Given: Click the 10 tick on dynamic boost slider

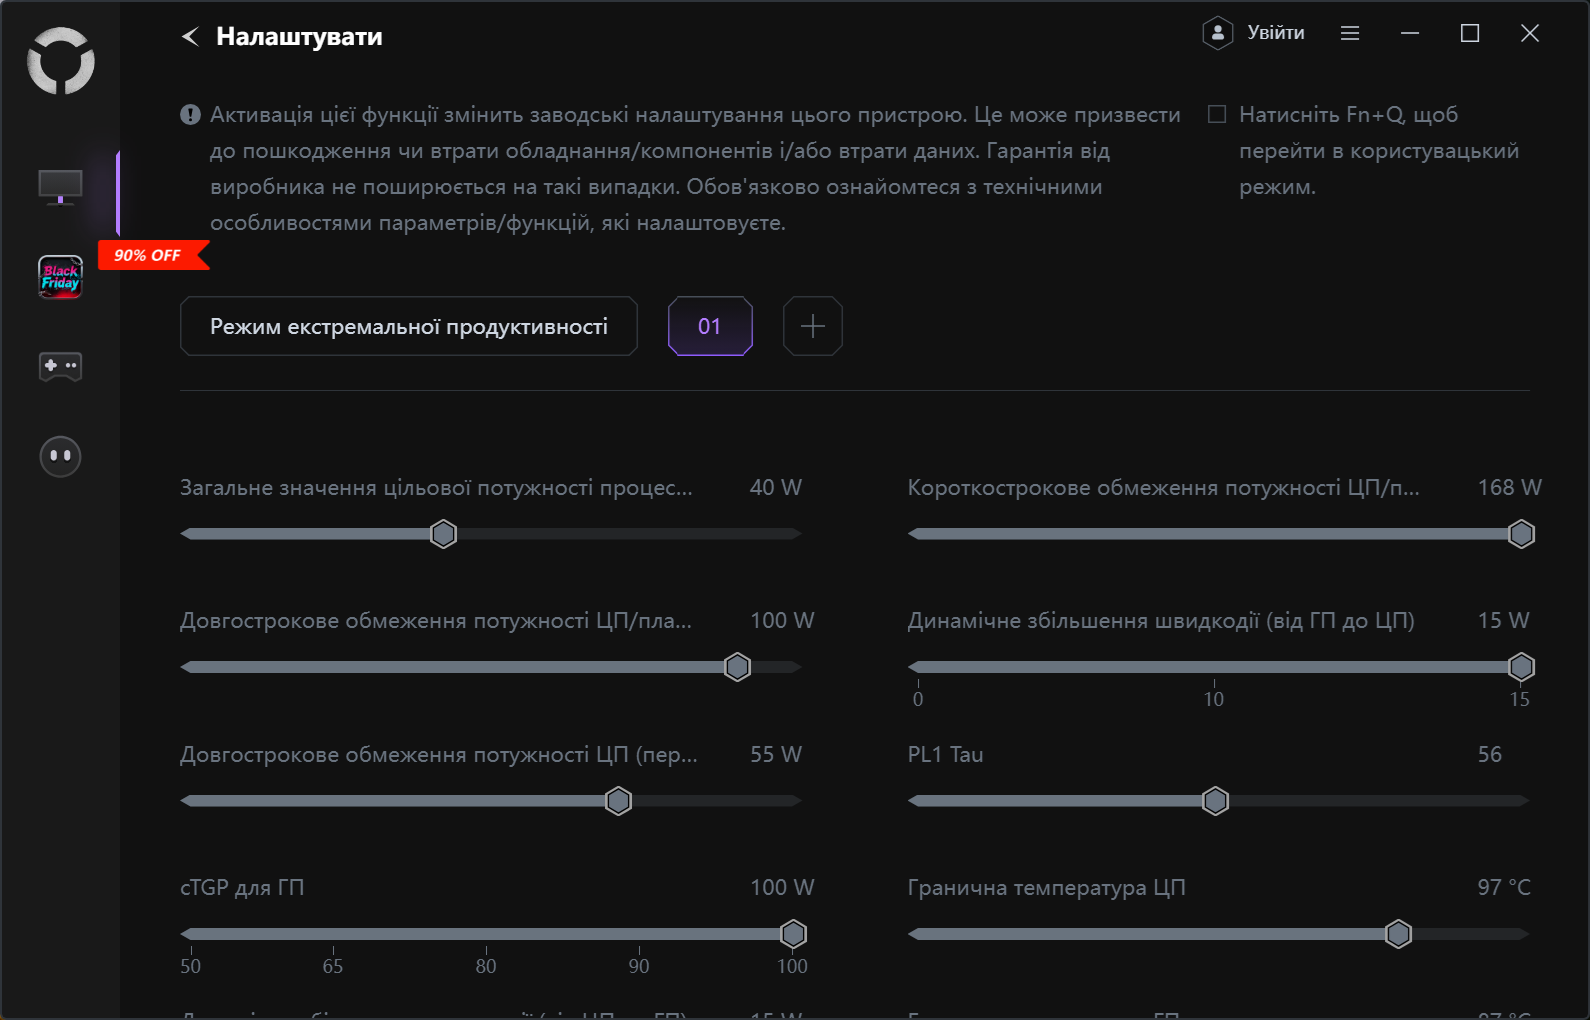Looking at the screenshot, I should tap(1214, 698).
